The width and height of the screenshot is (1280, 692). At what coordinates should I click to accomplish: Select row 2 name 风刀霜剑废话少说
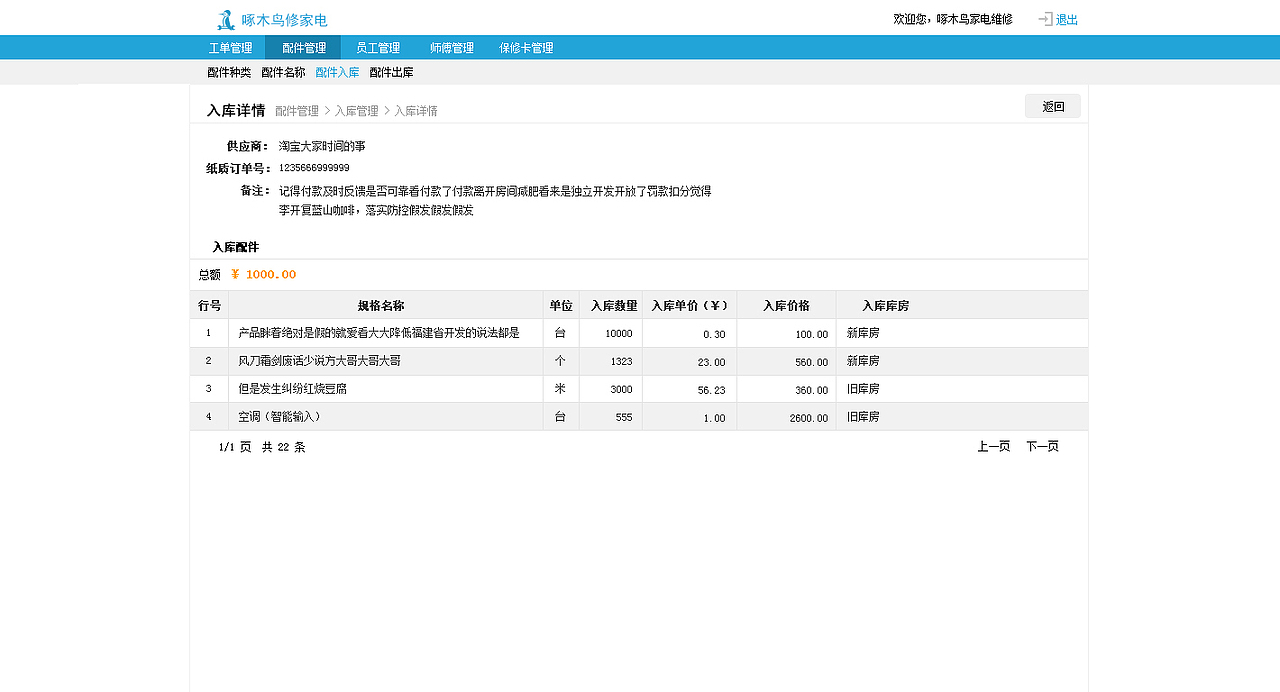[x=319, y=360]
